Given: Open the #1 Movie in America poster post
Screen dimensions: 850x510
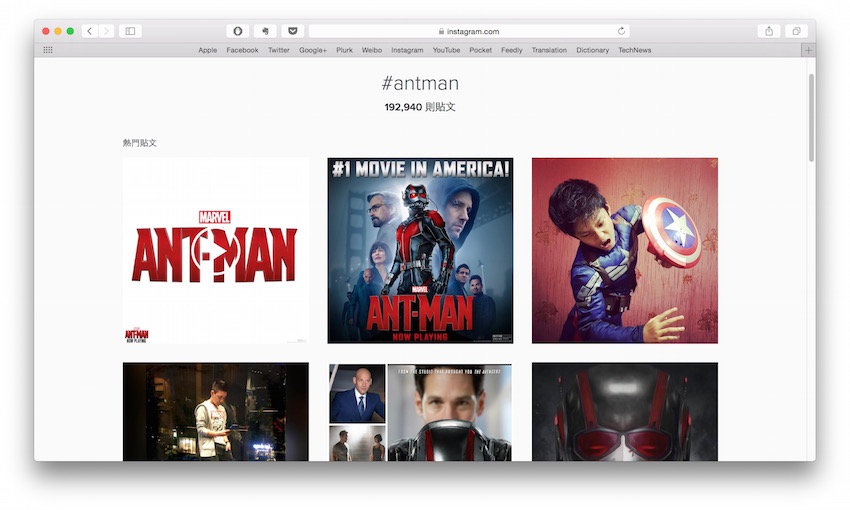Looking at the screenshot, I should 420,250.
